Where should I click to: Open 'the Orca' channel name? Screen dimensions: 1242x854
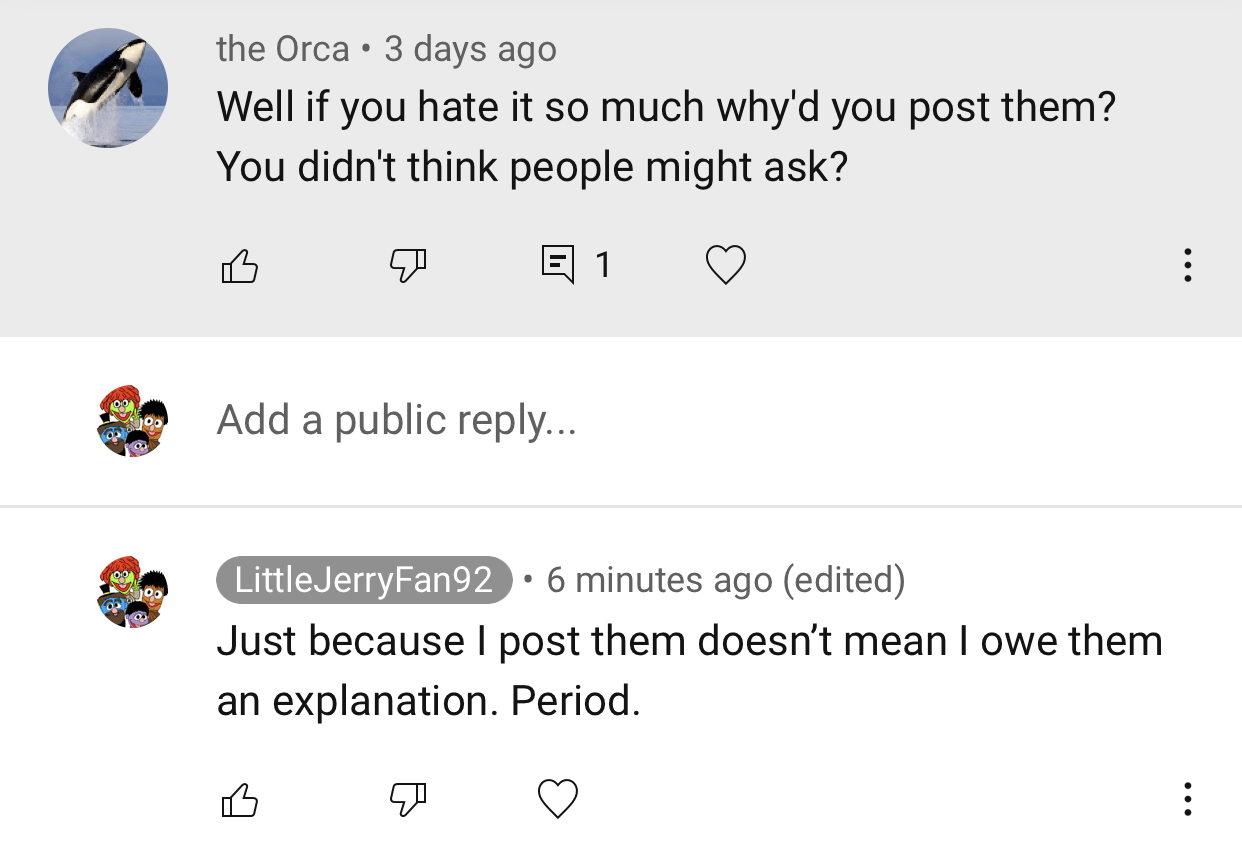pyautogui.click(x=283, y=49)
